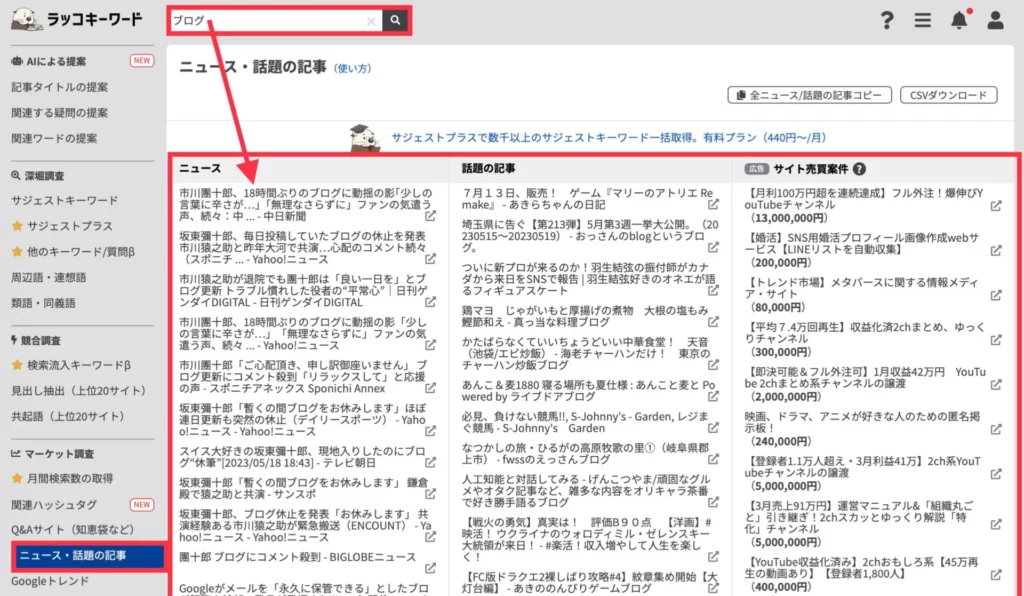Open the 人工知能と対話してみる article title
Screen dimensions: 1024x596
click(x=586, y=491)
